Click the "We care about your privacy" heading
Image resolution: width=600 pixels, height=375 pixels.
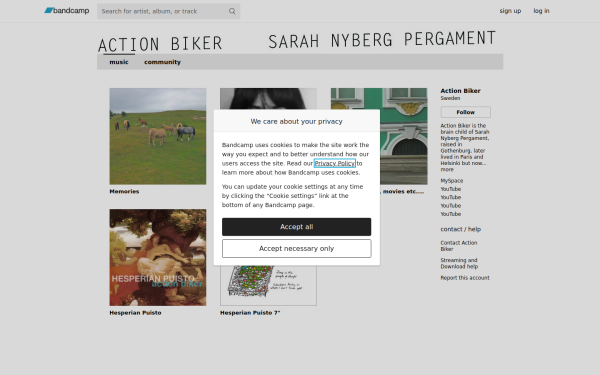point(297,121)
